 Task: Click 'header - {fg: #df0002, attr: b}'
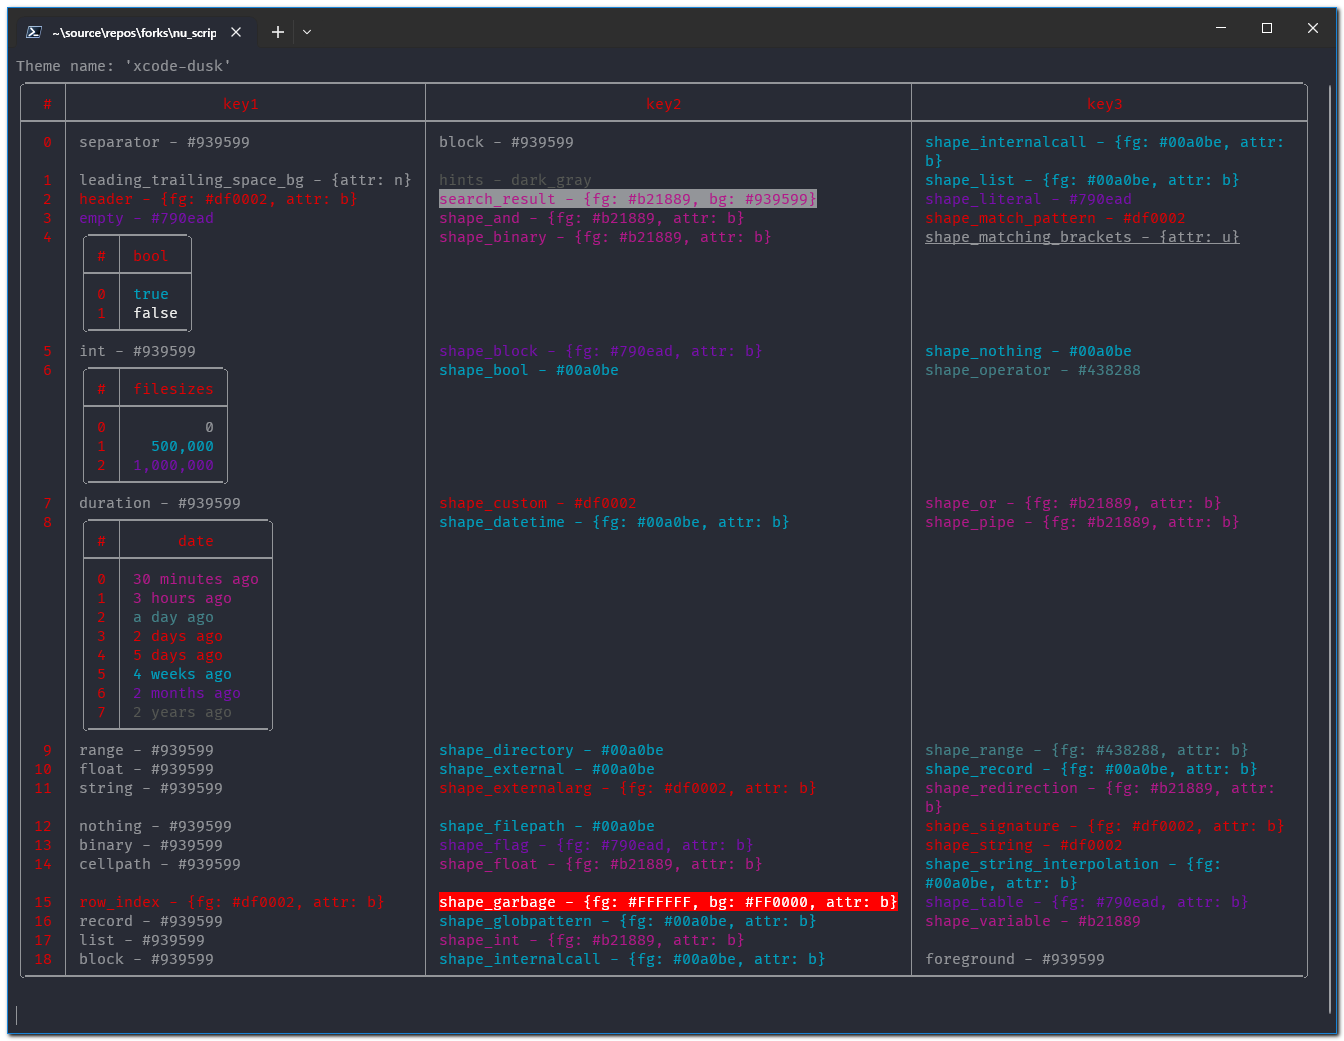tap(218, 199)
